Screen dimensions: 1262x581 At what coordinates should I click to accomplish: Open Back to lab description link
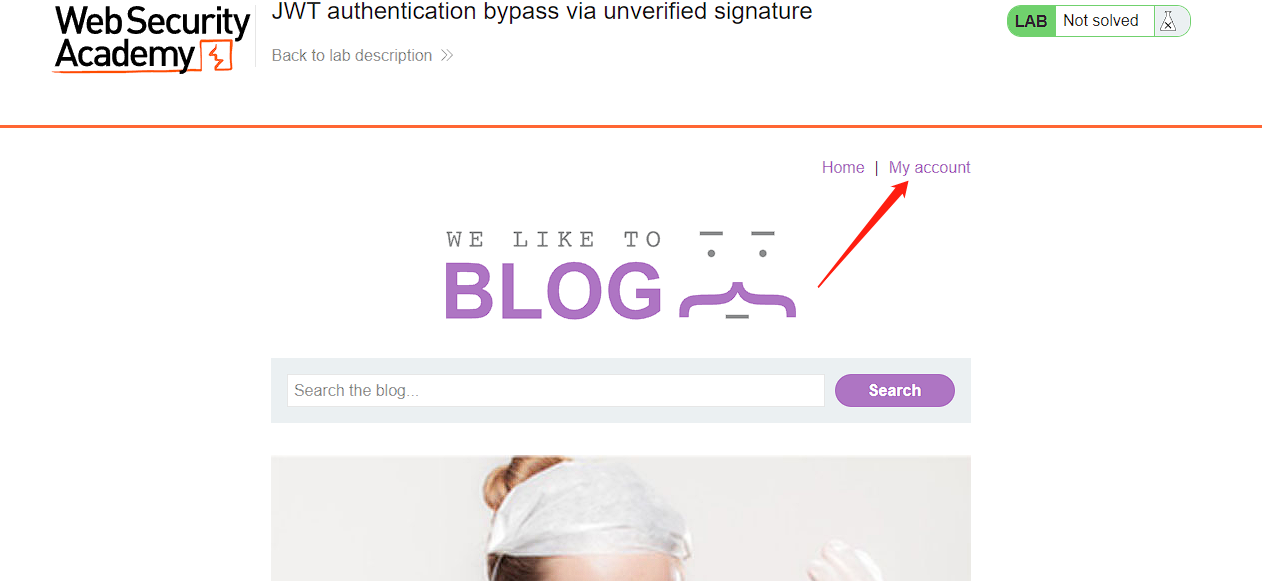[352, 55]
